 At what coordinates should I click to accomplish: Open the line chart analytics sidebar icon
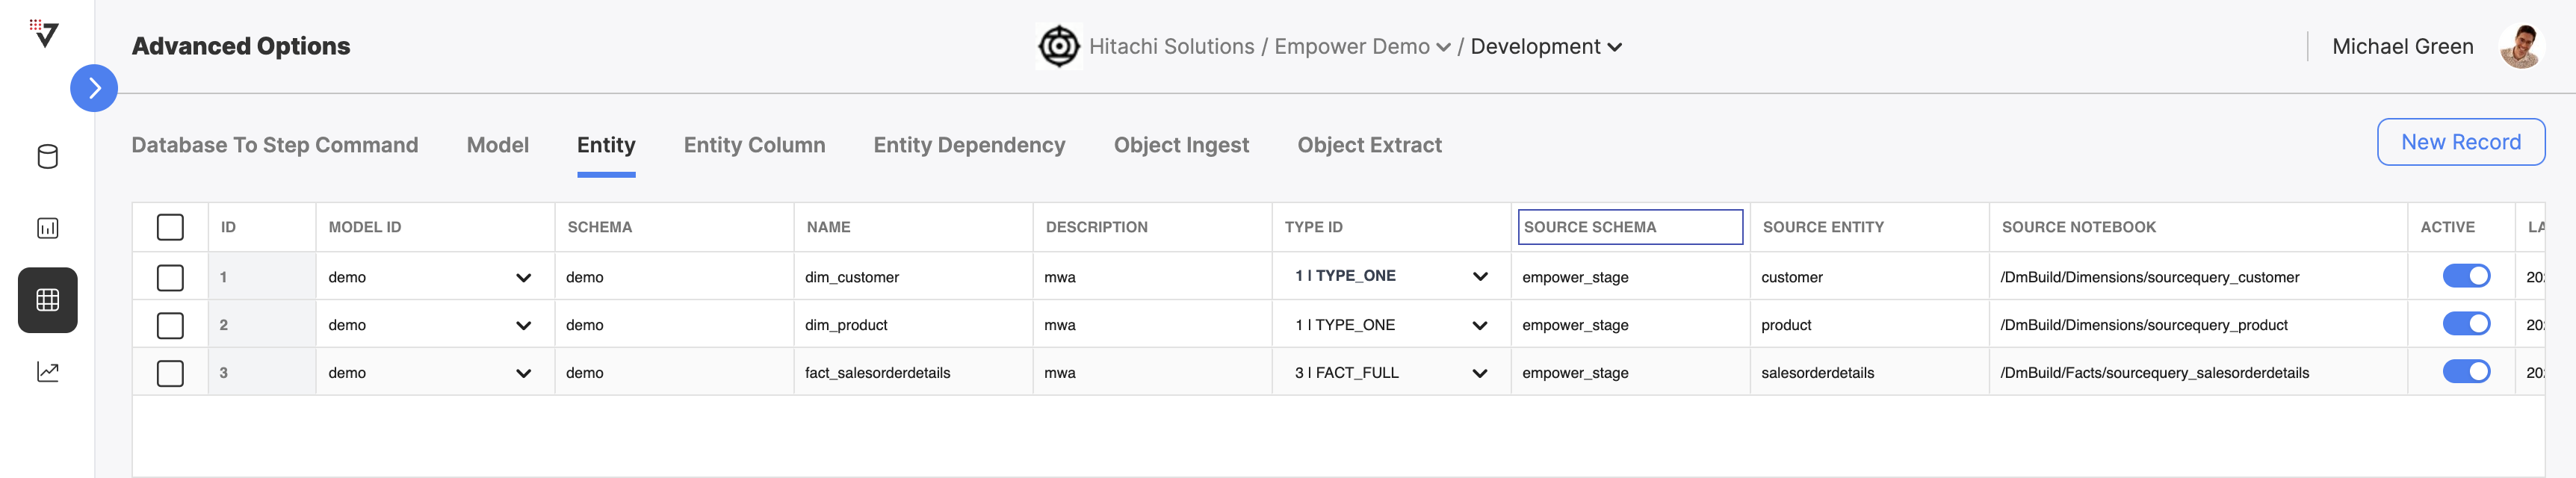(47, 372)
